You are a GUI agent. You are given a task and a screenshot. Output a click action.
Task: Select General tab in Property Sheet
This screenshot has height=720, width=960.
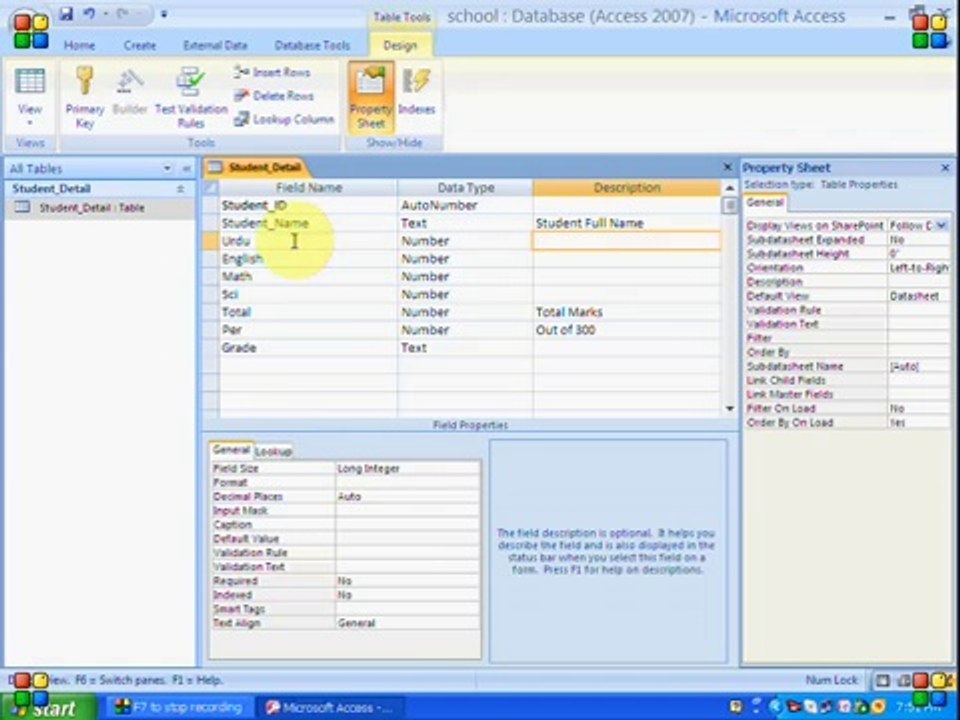click(x=765, y=202)
